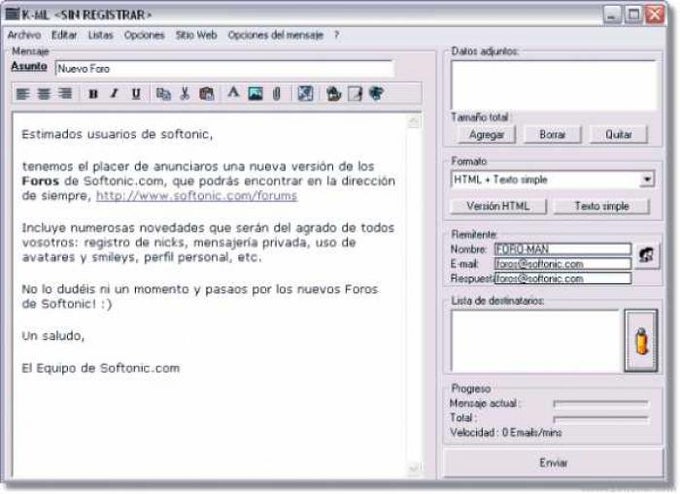
Task: Click the scissors cut icon
Action: tap(185, 94)
